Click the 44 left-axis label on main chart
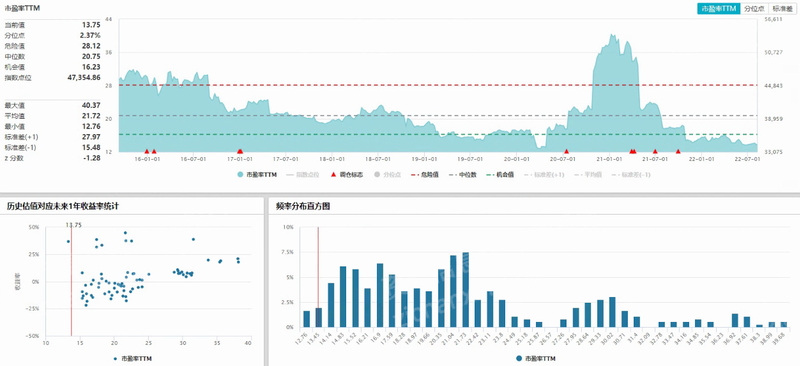Screen dimensions: 800x366 pyautogui.click(x=109, y=19)
